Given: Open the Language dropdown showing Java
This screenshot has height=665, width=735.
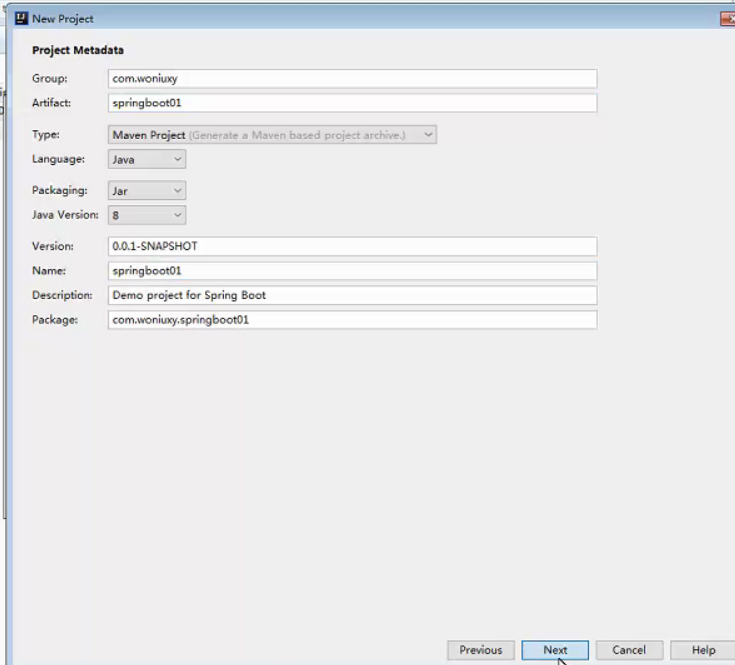Looking at the screenshot, I should [x=147, y=159].
